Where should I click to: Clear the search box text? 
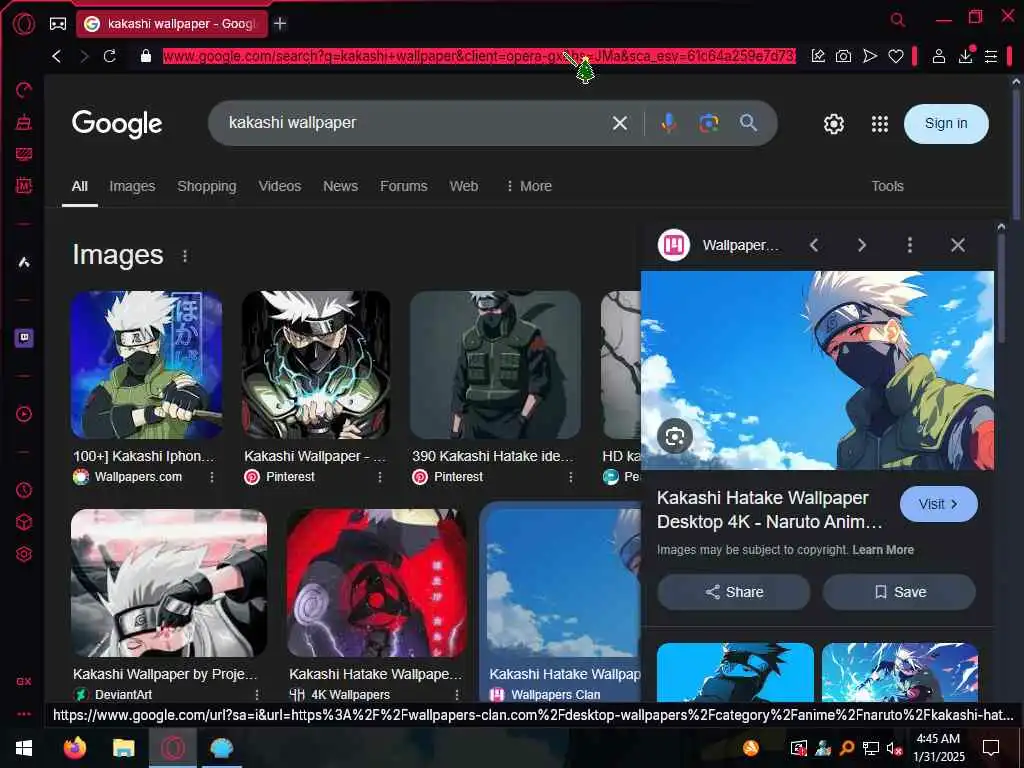pos(620,123)
